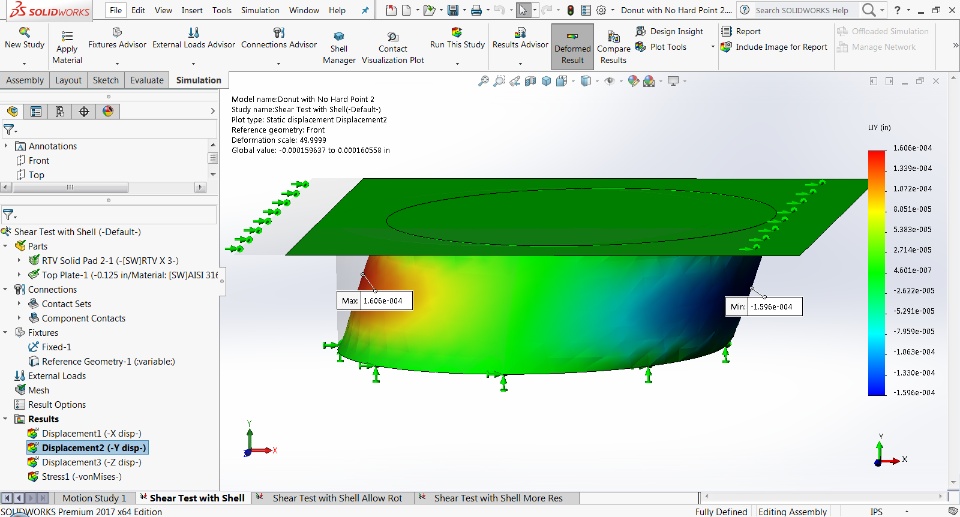
Task: Open dropdown under Fixtures Advisor
Action: click(x=117, y=64)
